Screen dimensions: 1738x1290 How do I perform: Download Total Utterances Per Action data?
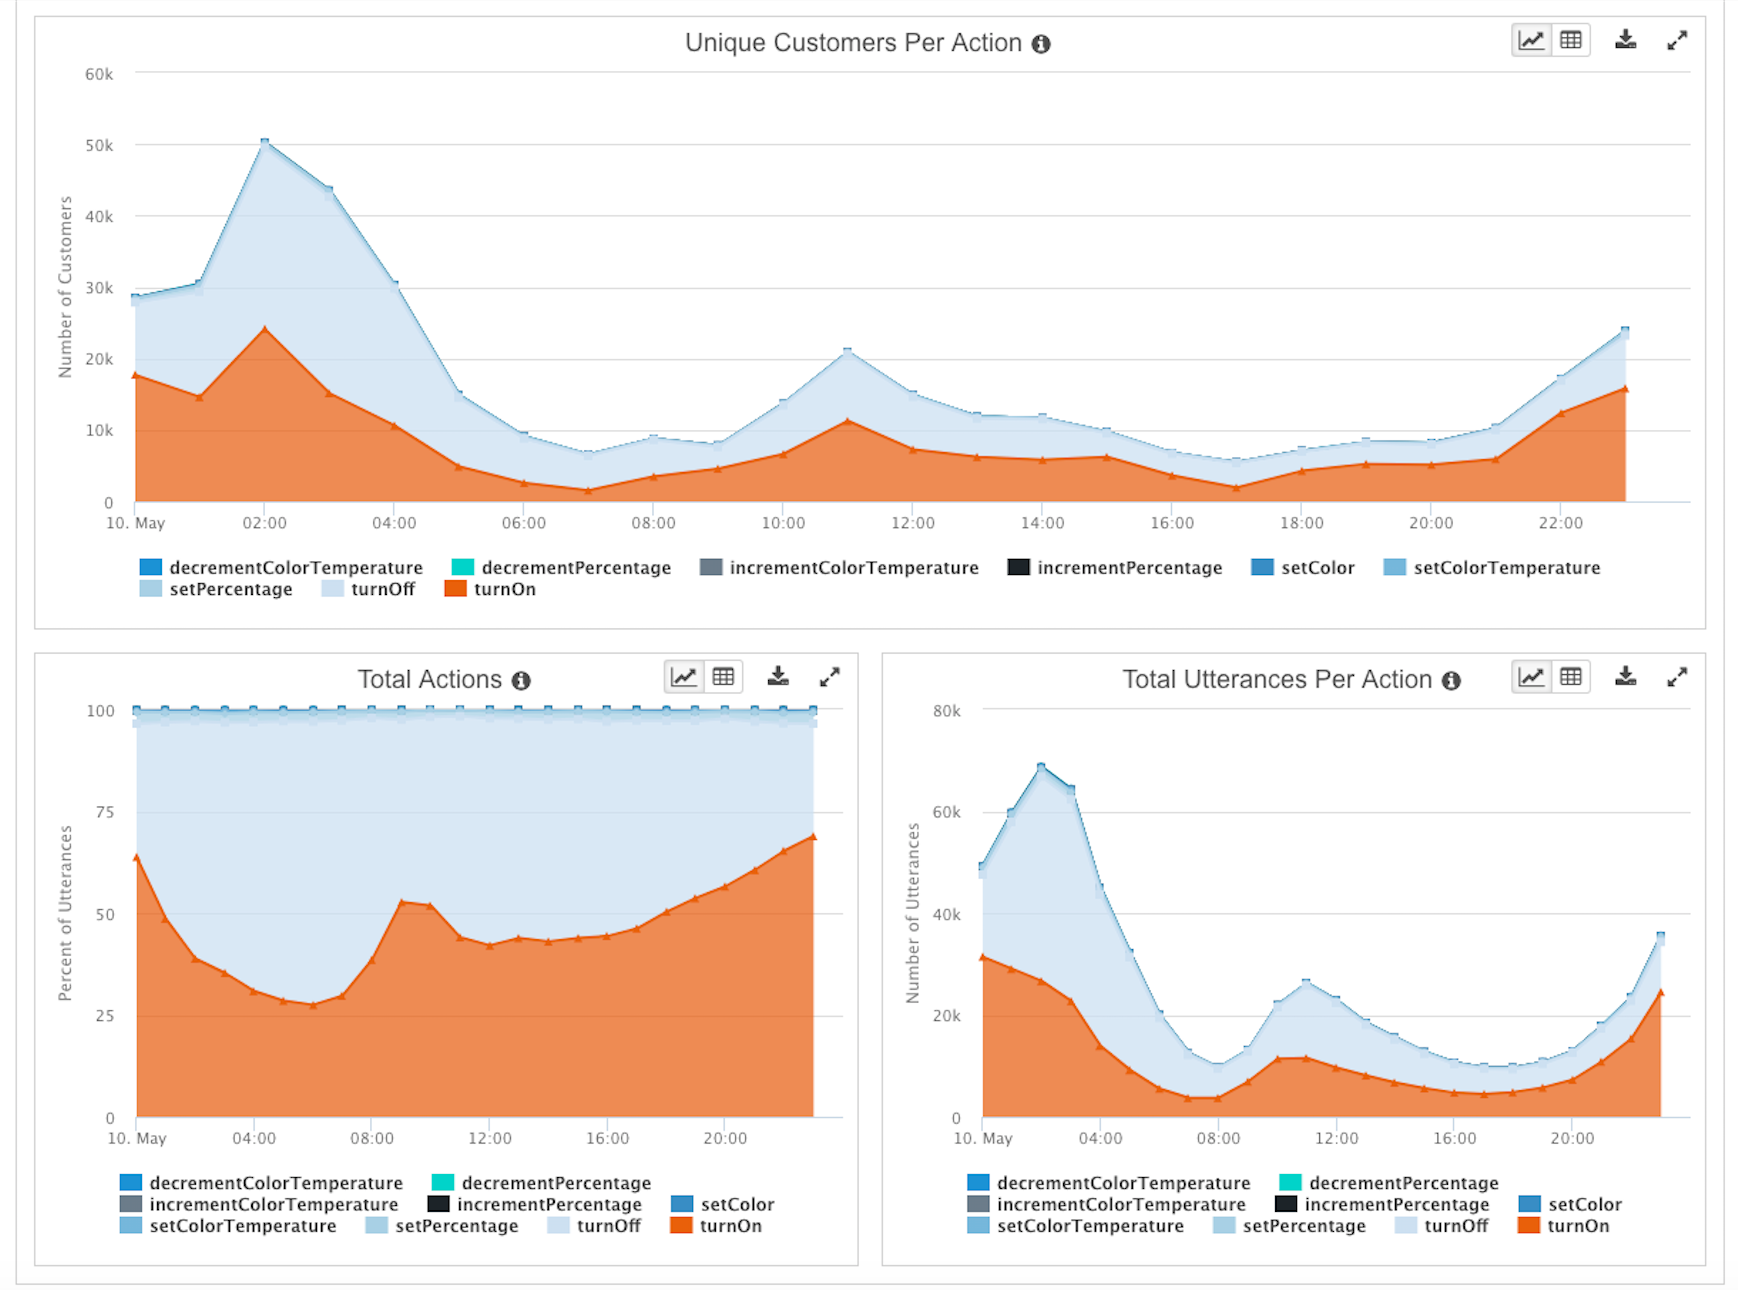1626,677
